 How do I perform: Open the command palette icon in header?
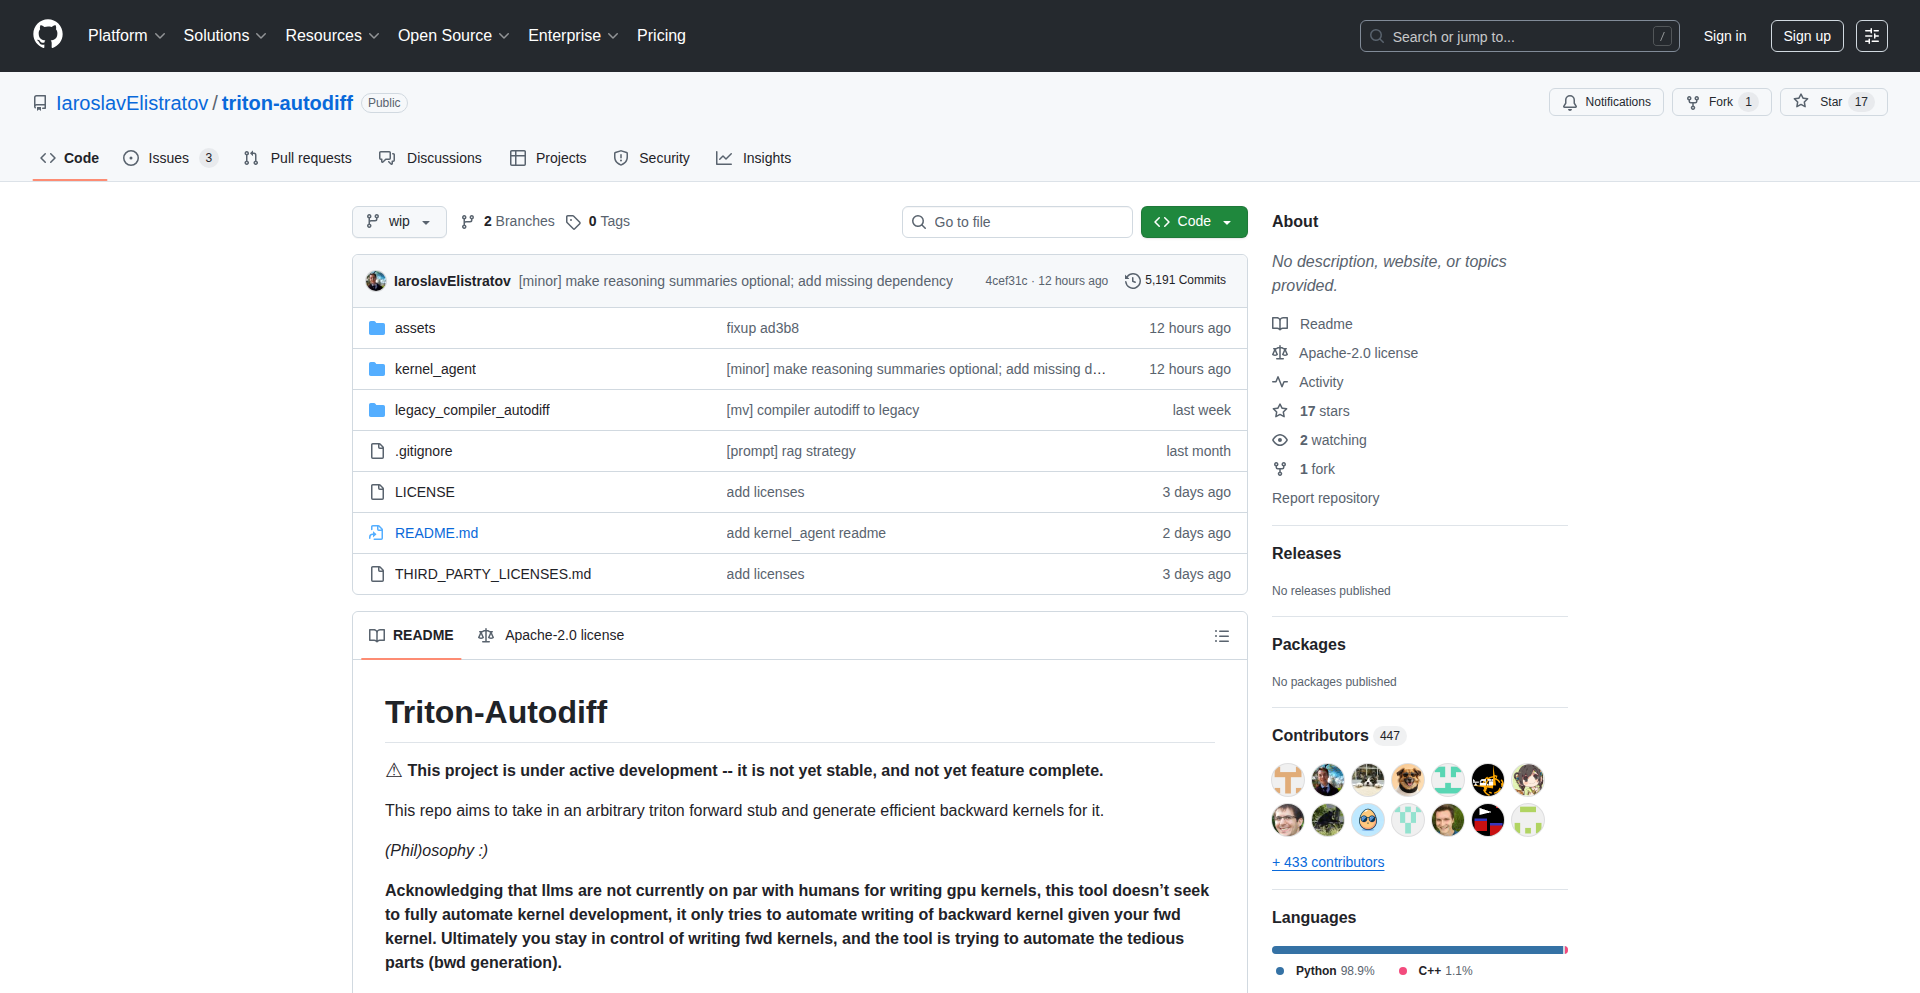pyautogui.click(x=1872, y=36)
